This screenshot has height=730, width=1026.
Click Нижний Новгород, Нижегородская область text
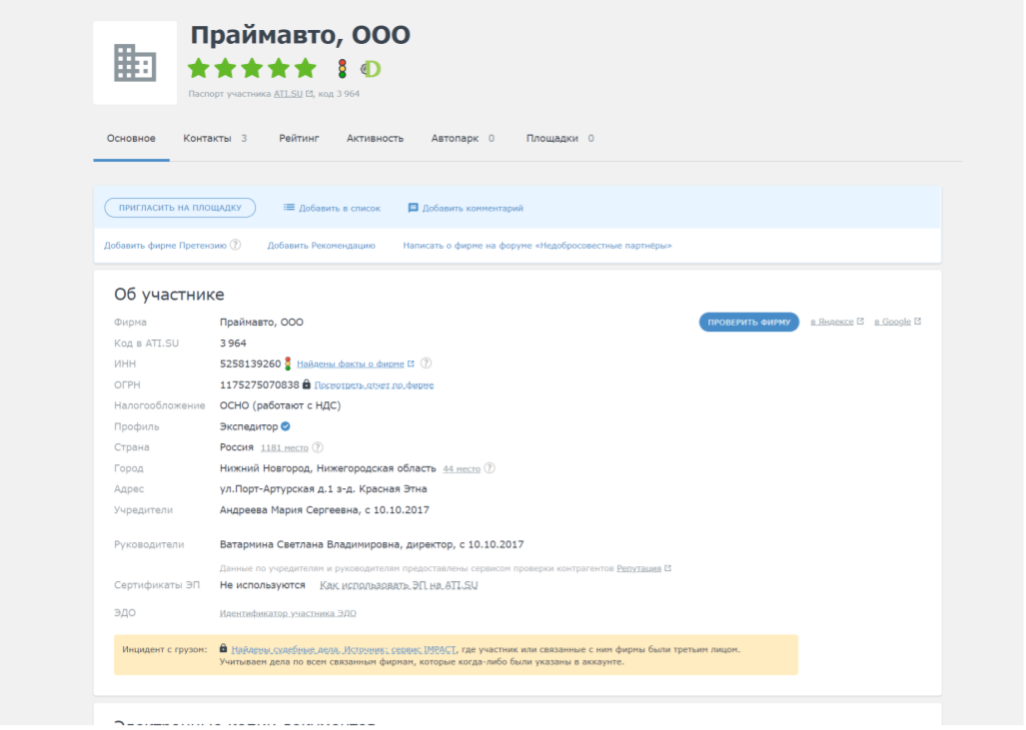coord(328,468)
